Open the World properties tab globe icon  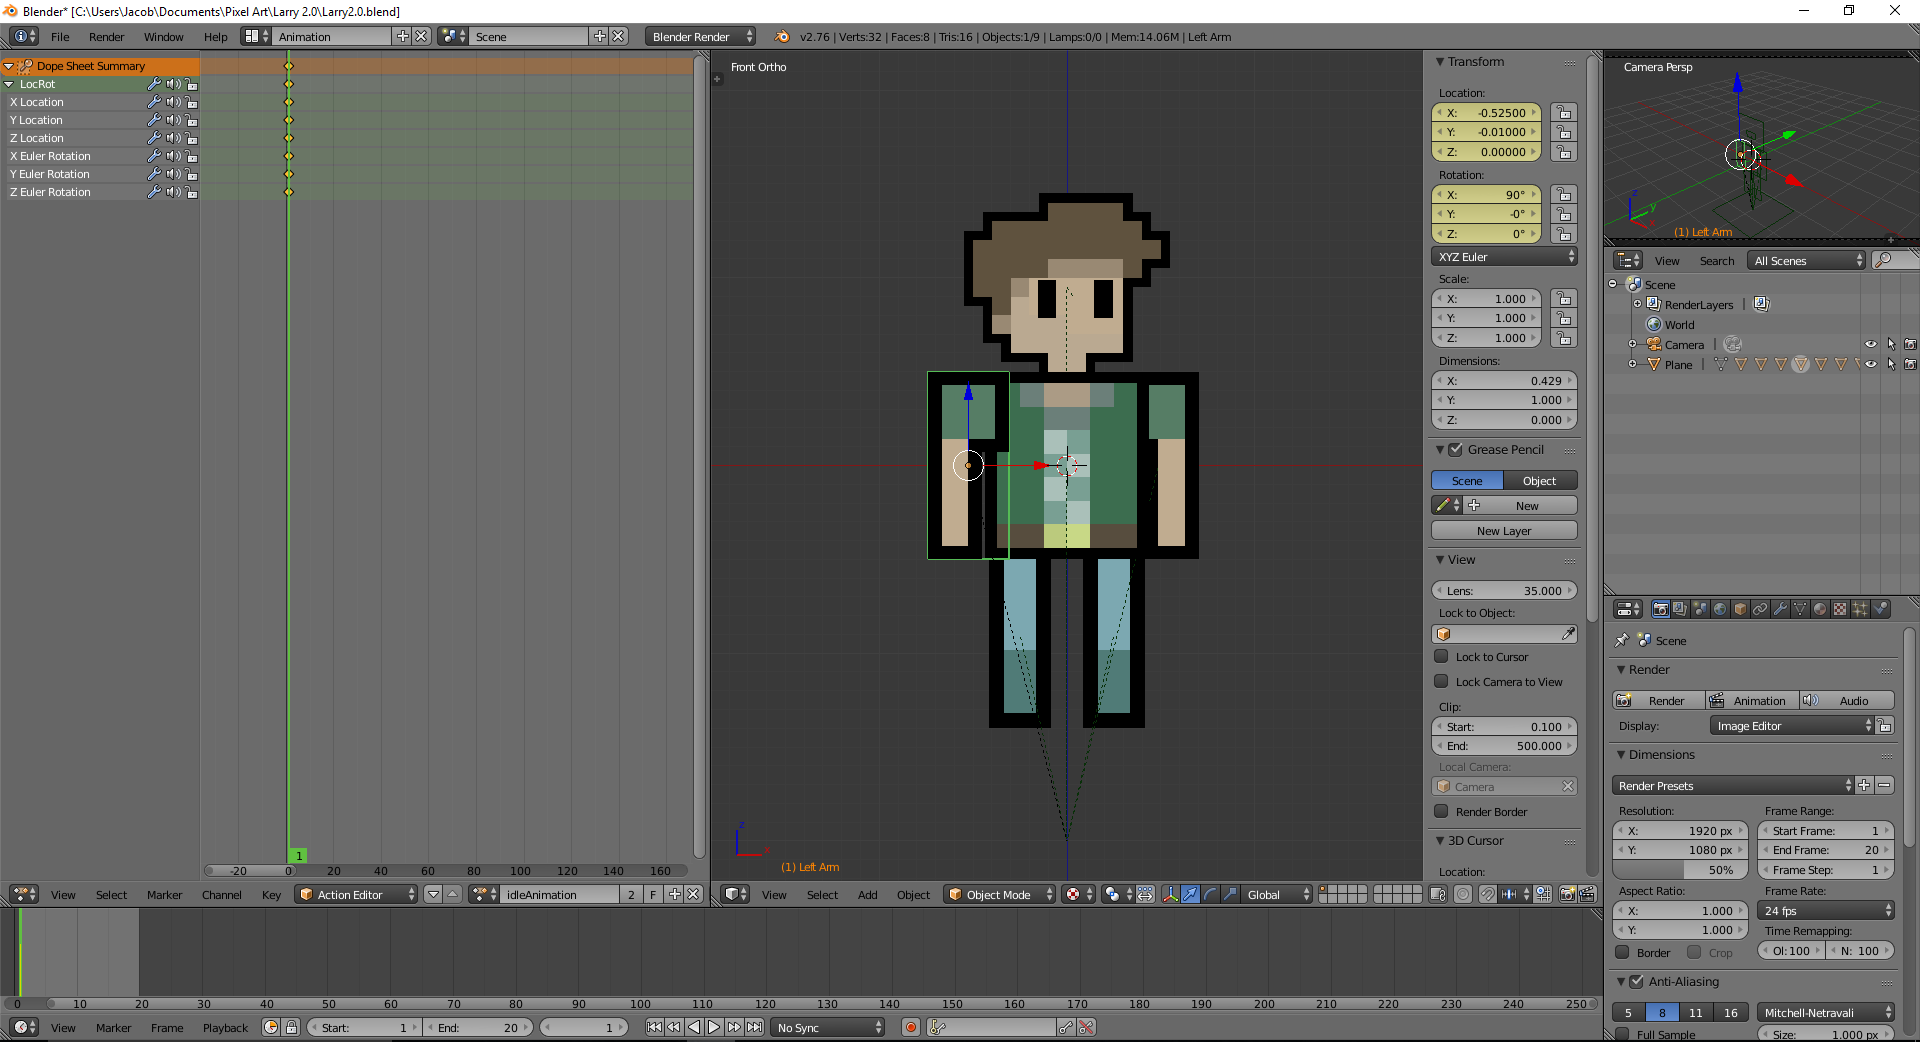1720,609
